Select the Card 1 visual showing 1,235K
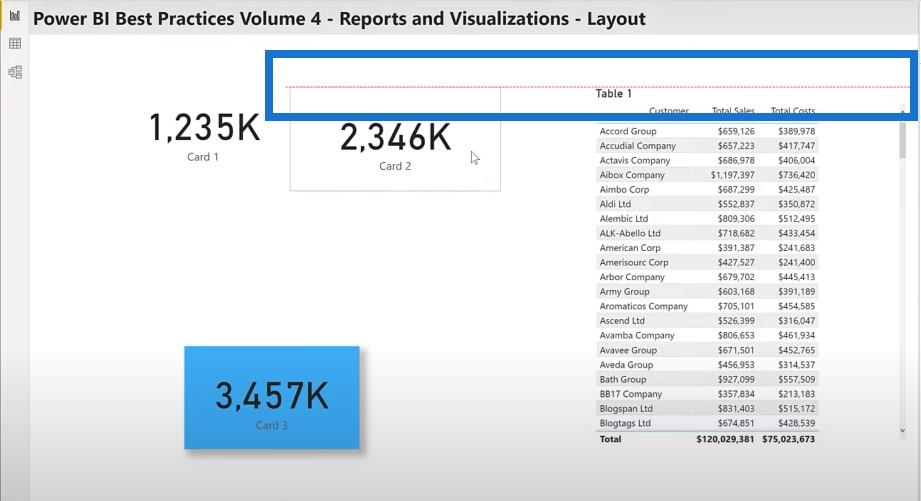Image resolution: width=921 pixels, height=501 pixels. pos(203,135)
